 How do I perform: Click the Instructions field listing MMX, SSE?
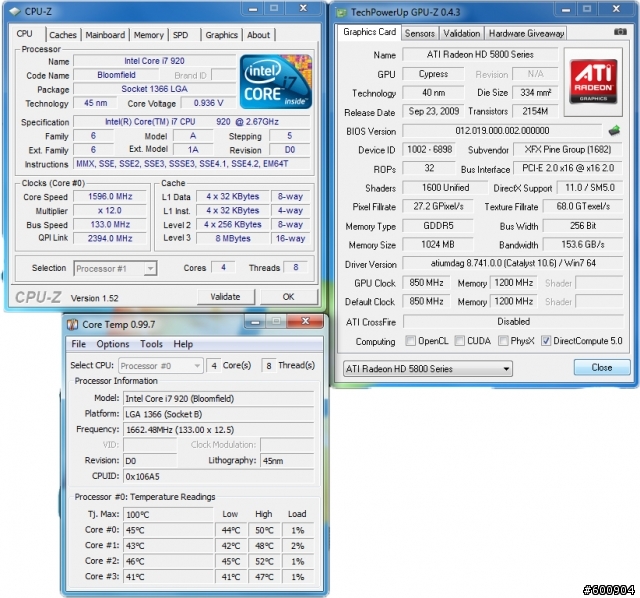pos(192,164)
